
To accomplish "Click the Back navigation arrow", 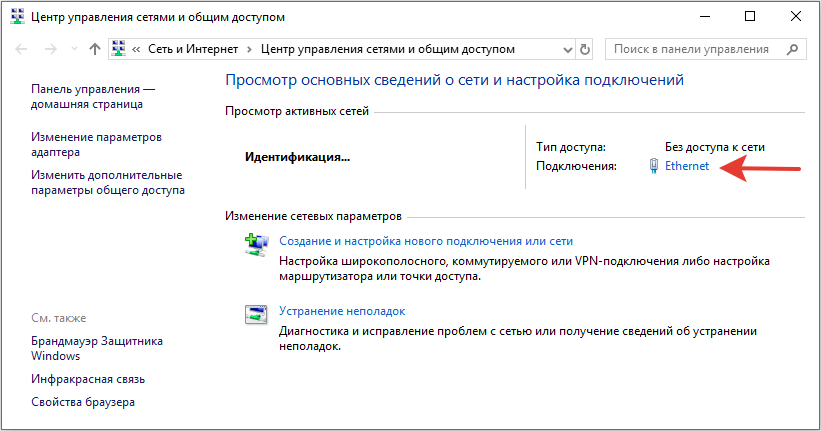I will click(x=24, y=49).
